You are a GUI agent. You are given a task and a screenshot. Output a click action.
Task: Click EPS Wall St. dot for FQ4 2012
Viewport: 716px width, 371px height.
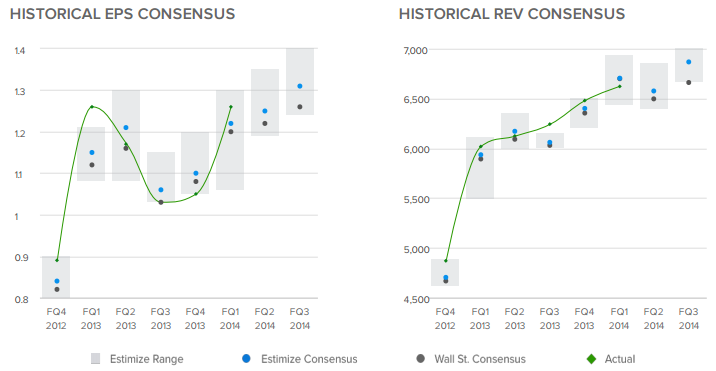click(x=57, y=289)
